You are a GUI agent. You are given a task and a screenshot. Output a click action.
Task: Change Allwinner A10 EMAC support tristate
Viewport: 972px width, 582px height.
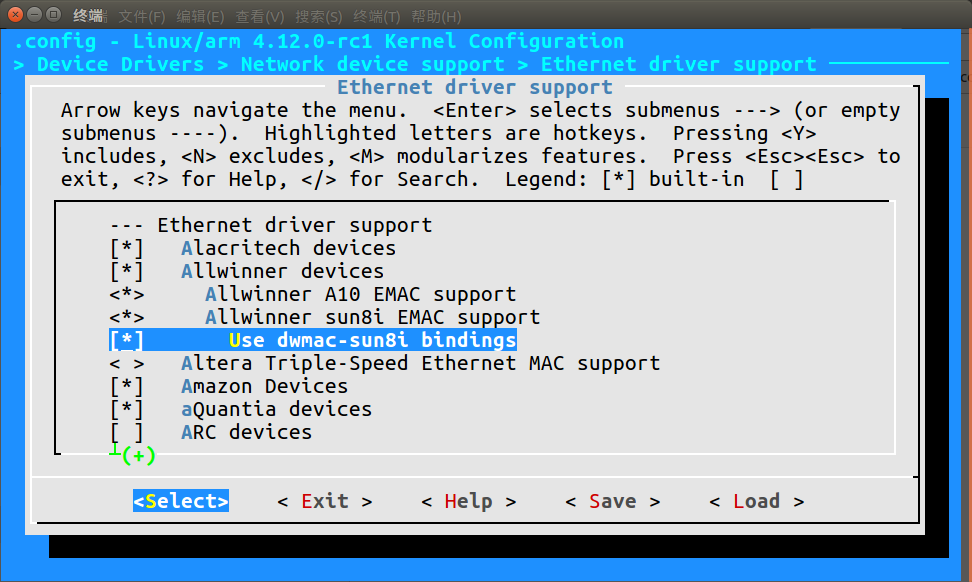pyautogui.click(x=126, y=294)
